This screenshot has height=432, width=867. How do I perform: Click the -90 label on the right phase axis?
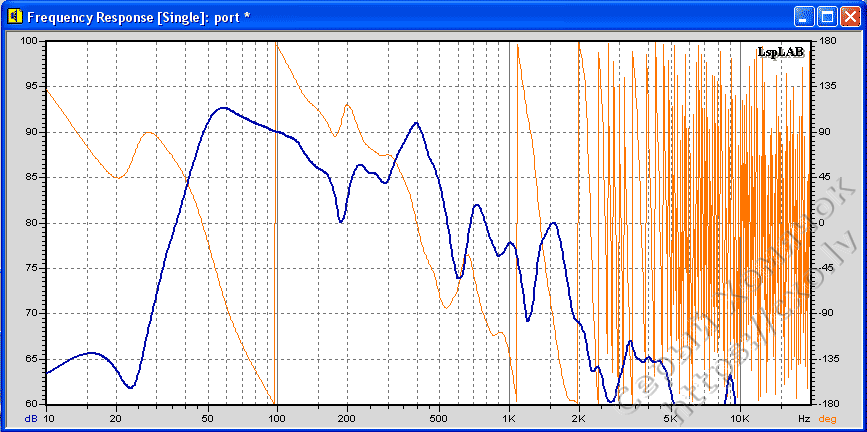coord(828,313)
